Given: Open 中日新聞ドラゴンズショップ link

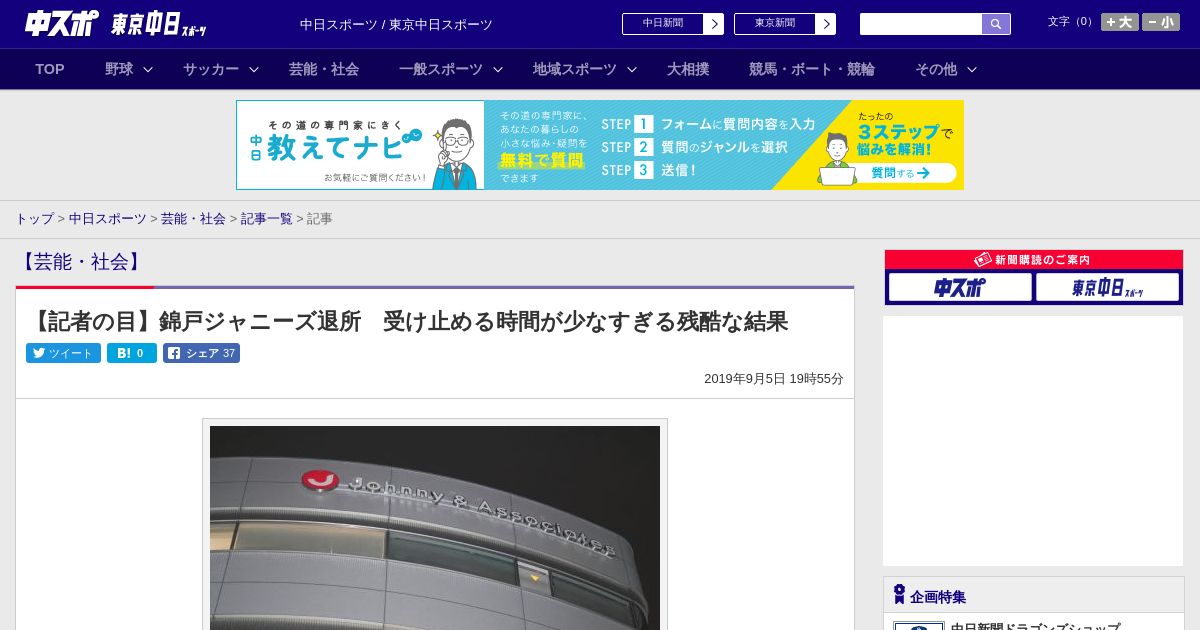Looking at the screenshot, I should (x=1035, y=627).
